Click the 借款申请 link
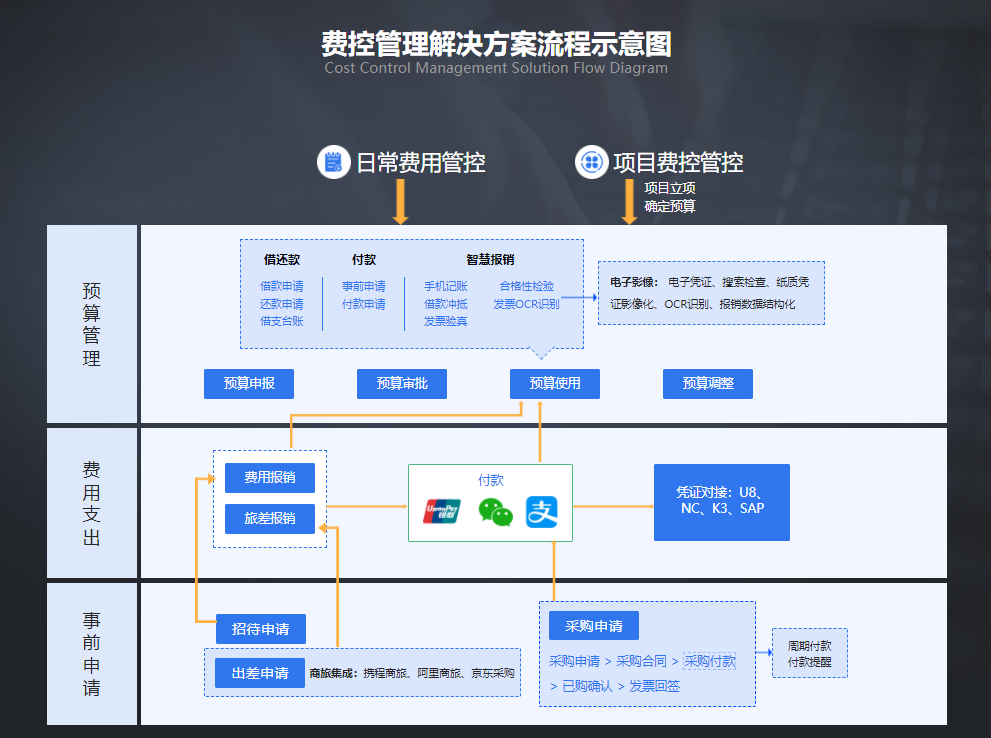The height and width of the screenshot is (738, 991). coord(282,286)
